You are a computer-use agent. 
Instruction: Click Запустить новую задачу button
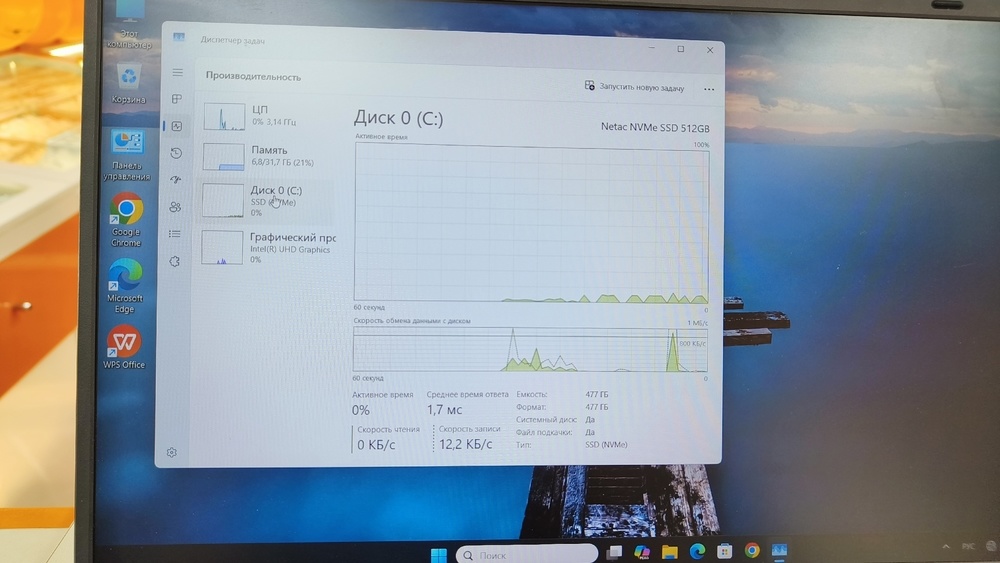coord(635,87)
